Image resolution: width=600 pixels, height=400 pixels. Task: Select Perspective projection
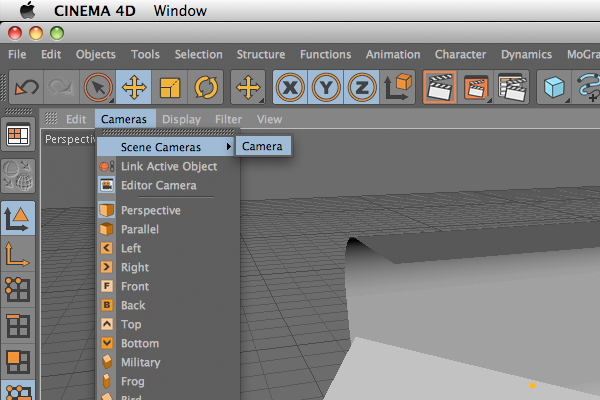168,211
